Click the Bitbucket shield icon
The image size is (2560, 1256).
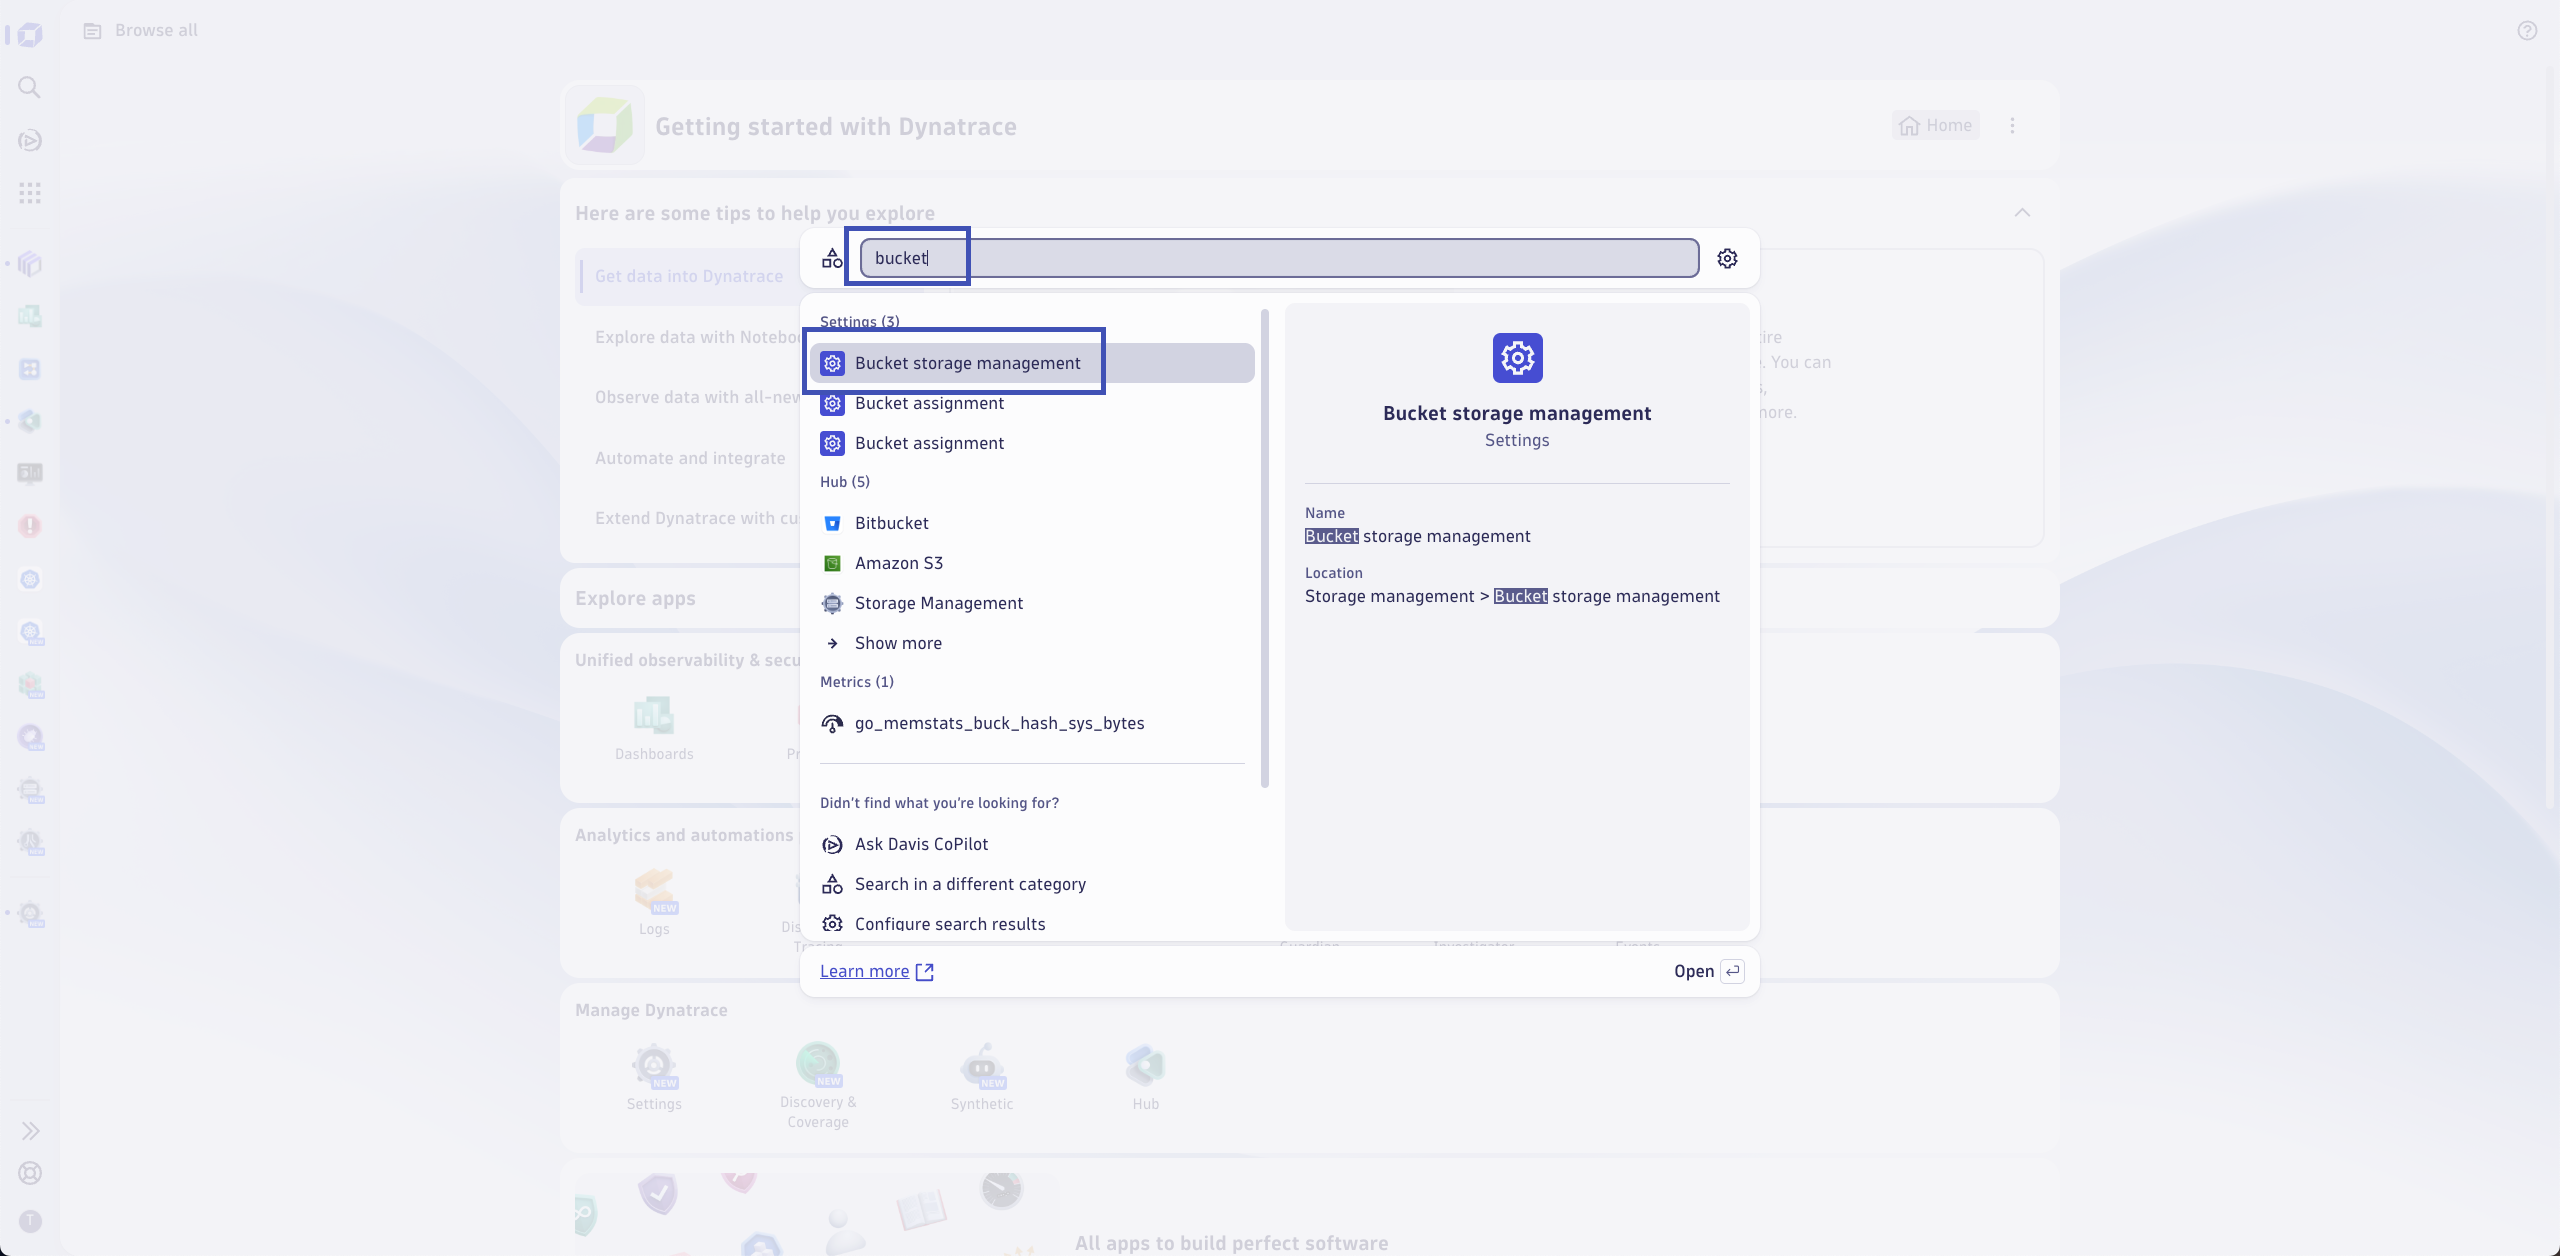[x=832, y=523]
